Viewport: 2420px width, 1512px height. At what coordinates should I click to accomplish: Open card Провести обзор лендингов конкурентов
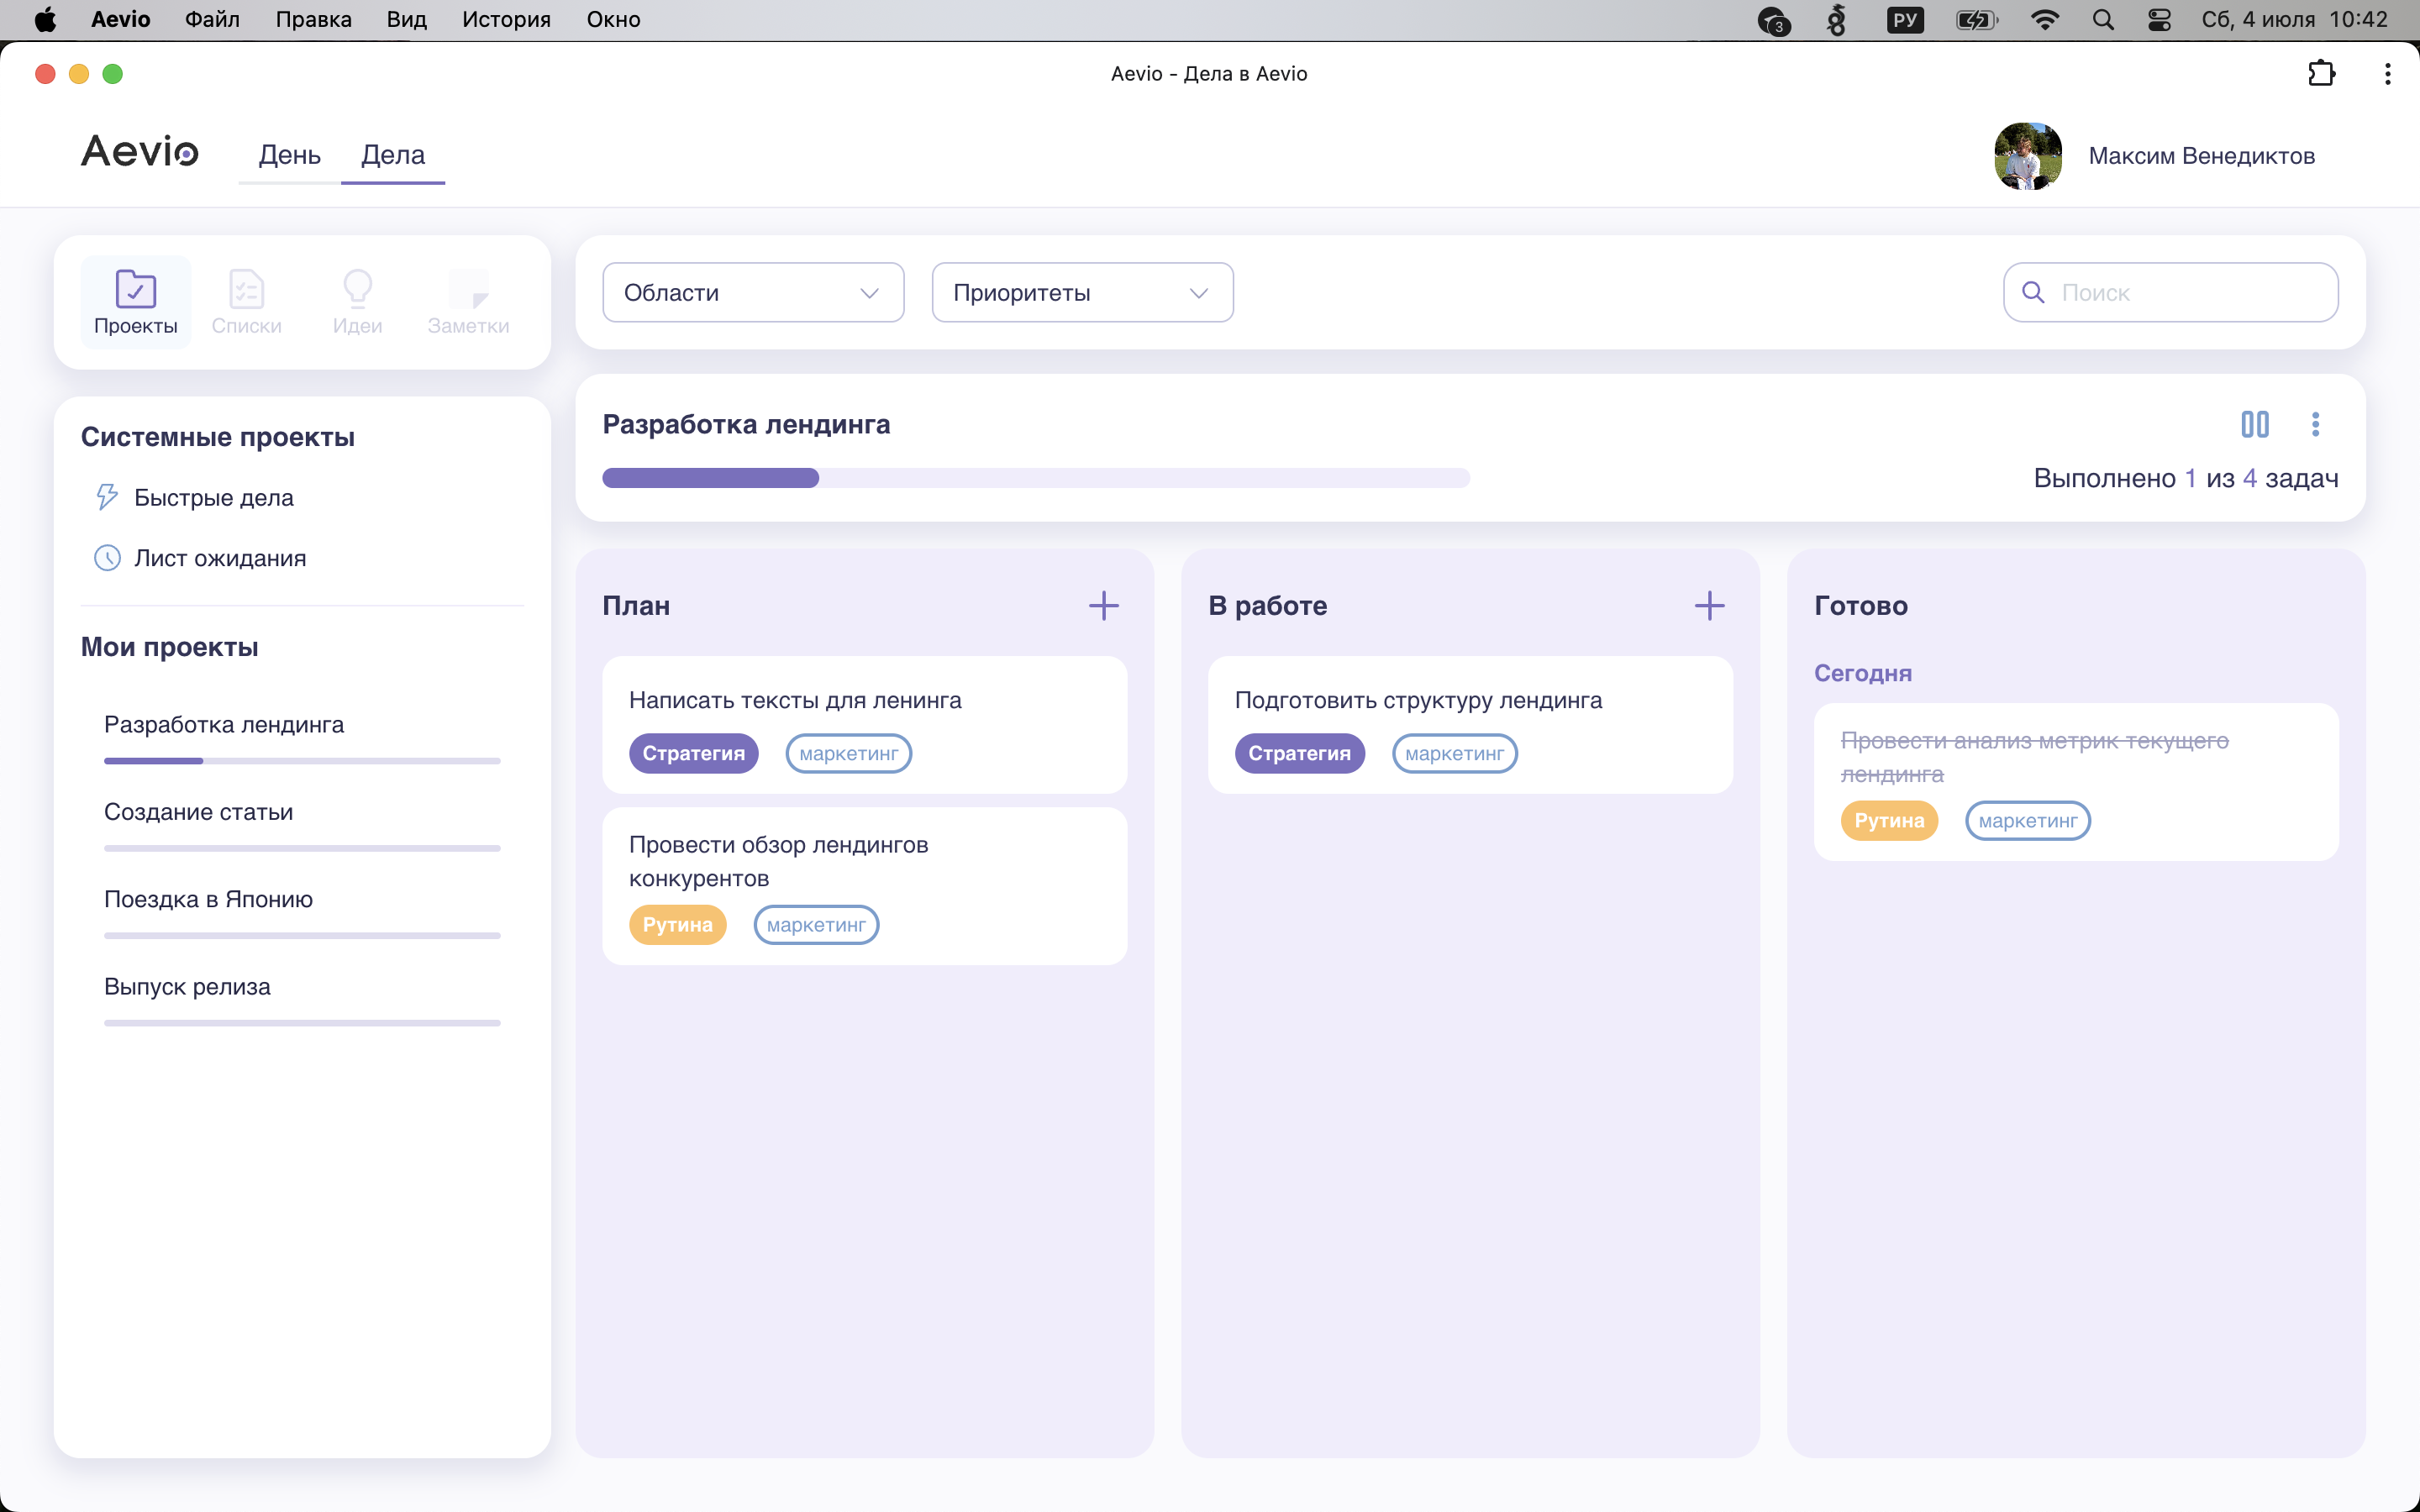pos(864,886)
